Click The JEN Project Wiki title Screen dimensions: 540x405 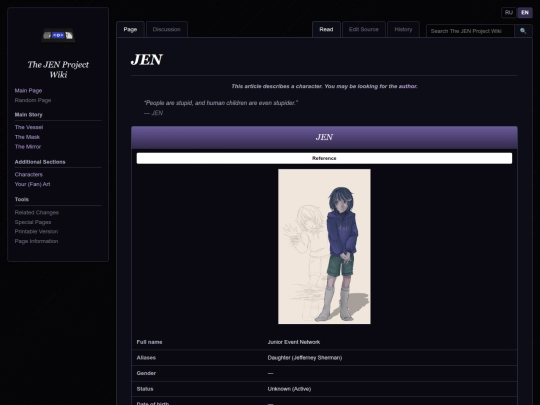click(x=58, y=70)
